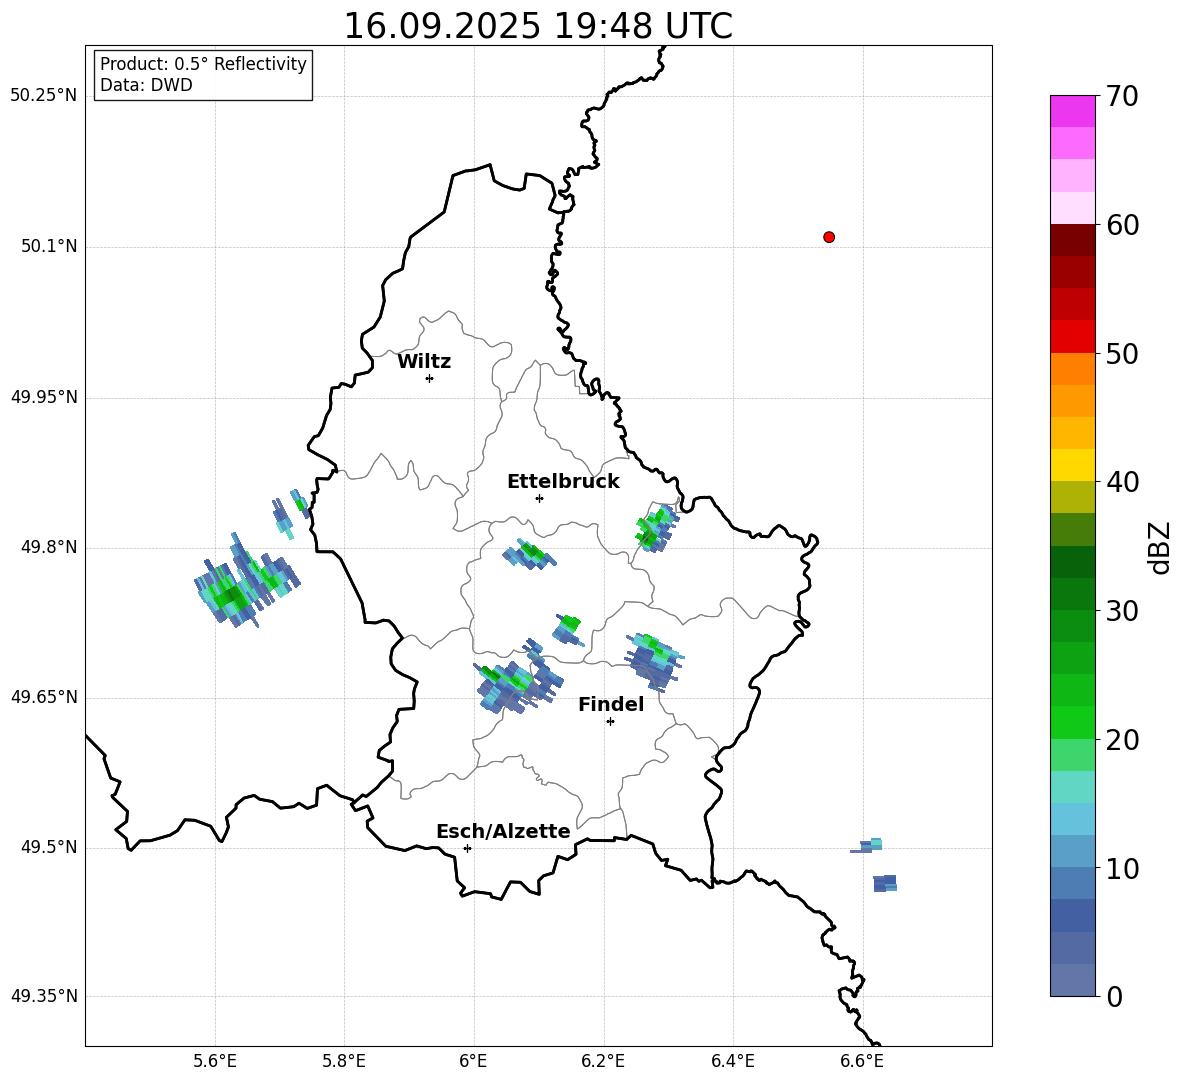This screenshot has height=1081, width=1184.
Task: Pick the dark green colorbar segment near 30
Action: tap(1073, 594)
